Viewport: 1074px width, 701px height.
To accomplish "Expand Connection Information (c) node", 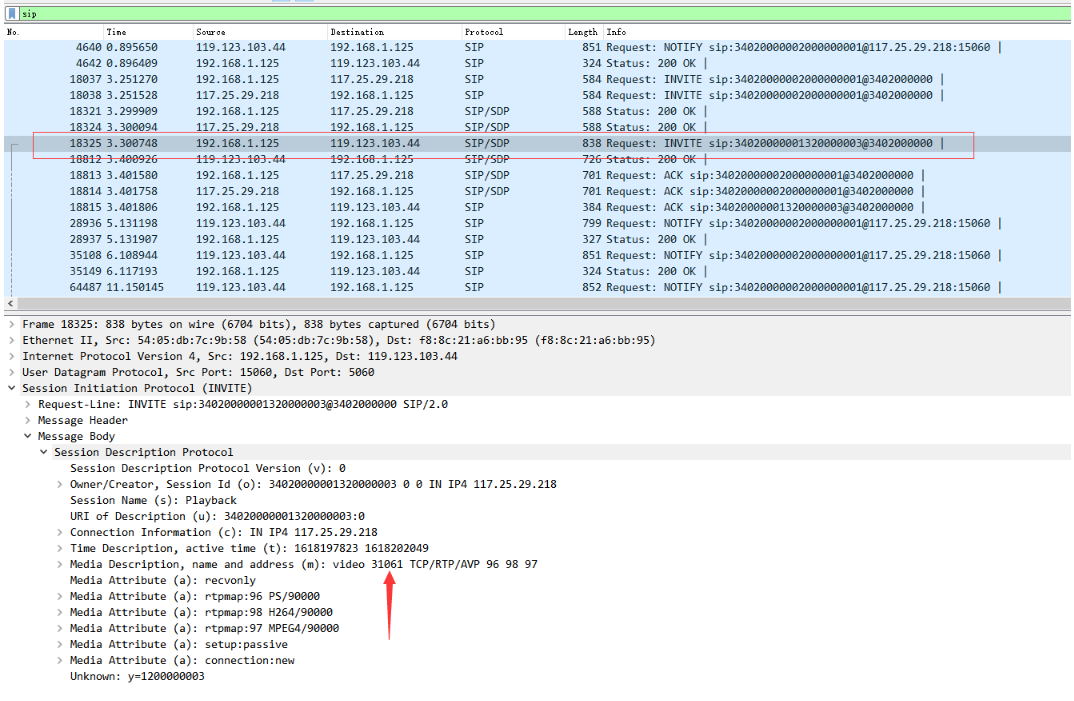I will tap(60, 532).
